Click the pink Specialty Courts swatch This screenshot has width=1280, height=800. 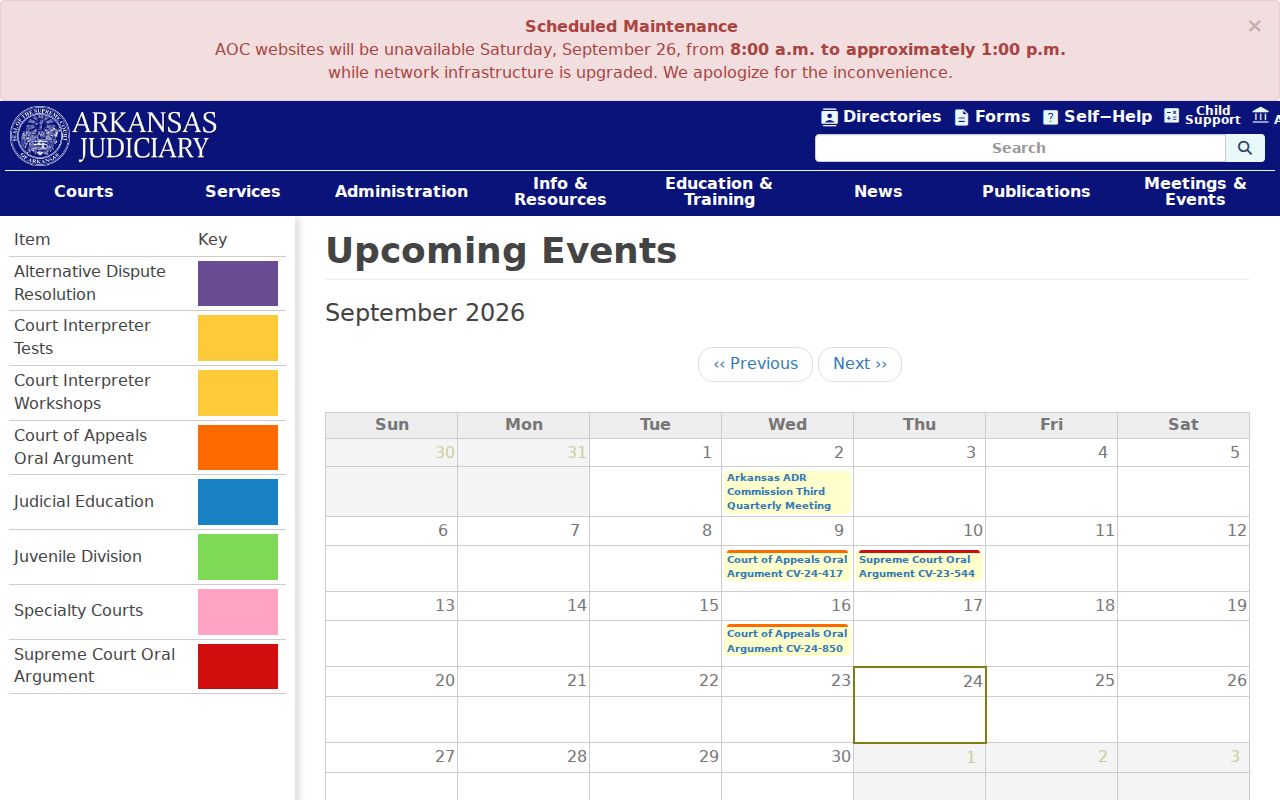[238, 612]
